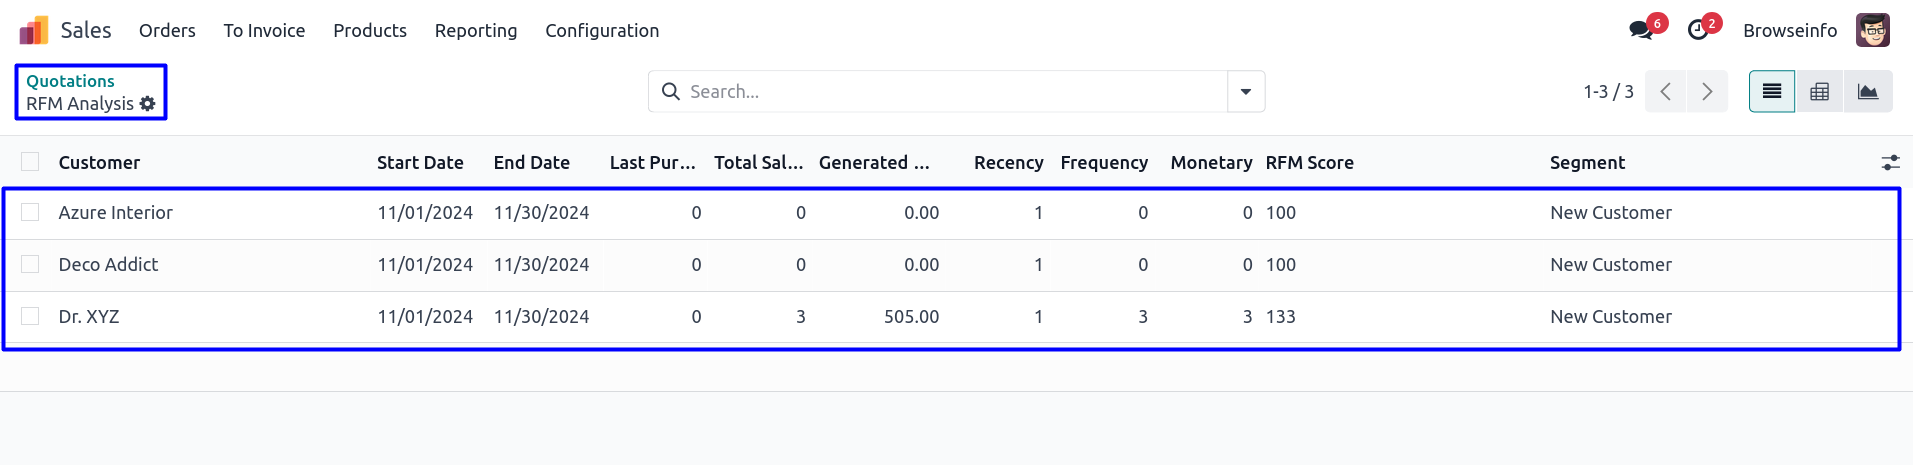Open the messages conversation icon

[1640, 30]
